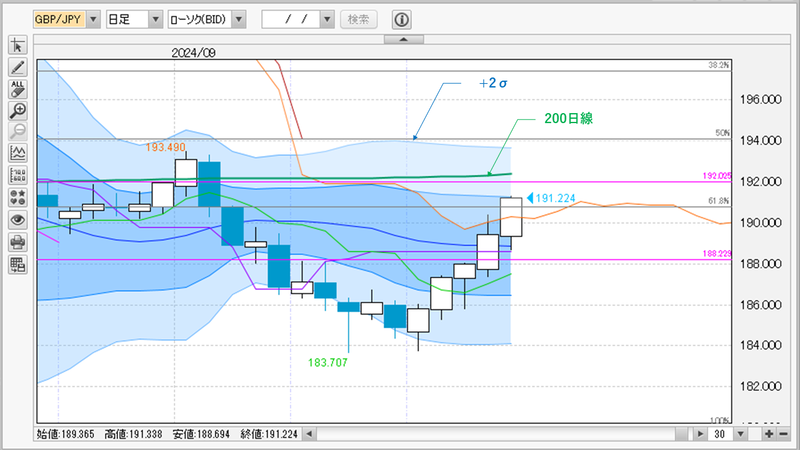The height and width of the screenshot is (450, 800).
Task: Select the pencil drawing tool
Action: pyautogui.click(x=17, y=67)
